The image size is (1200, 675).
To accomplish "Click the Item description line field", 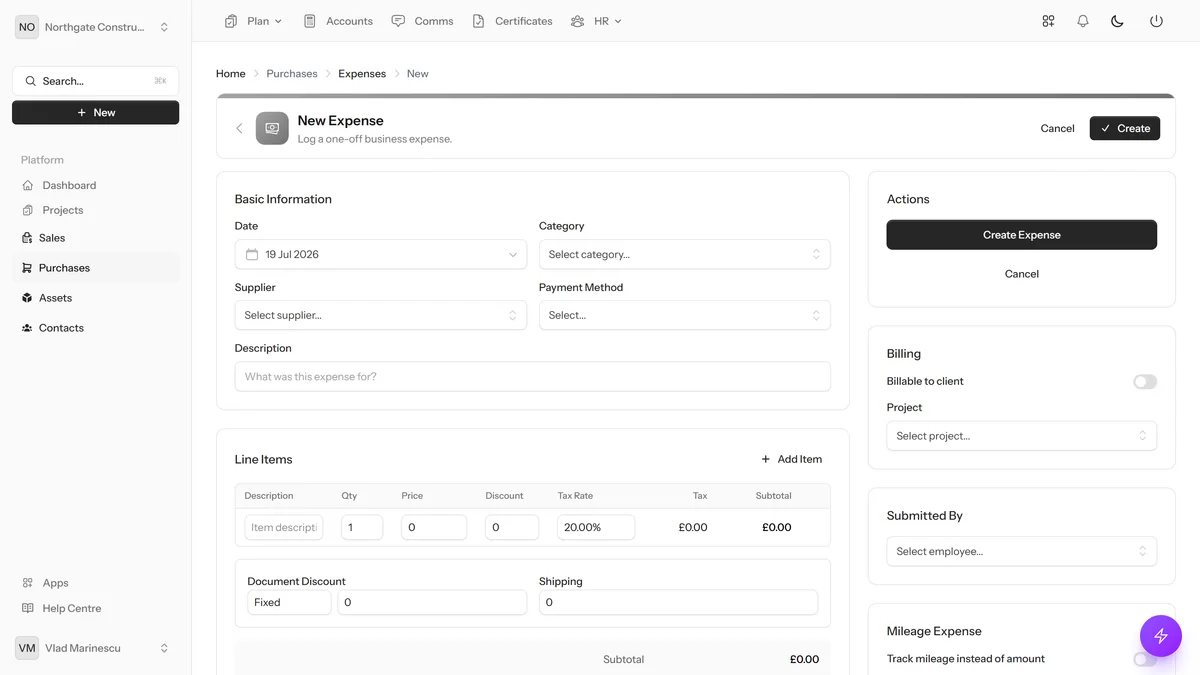I will pos(284,527).
